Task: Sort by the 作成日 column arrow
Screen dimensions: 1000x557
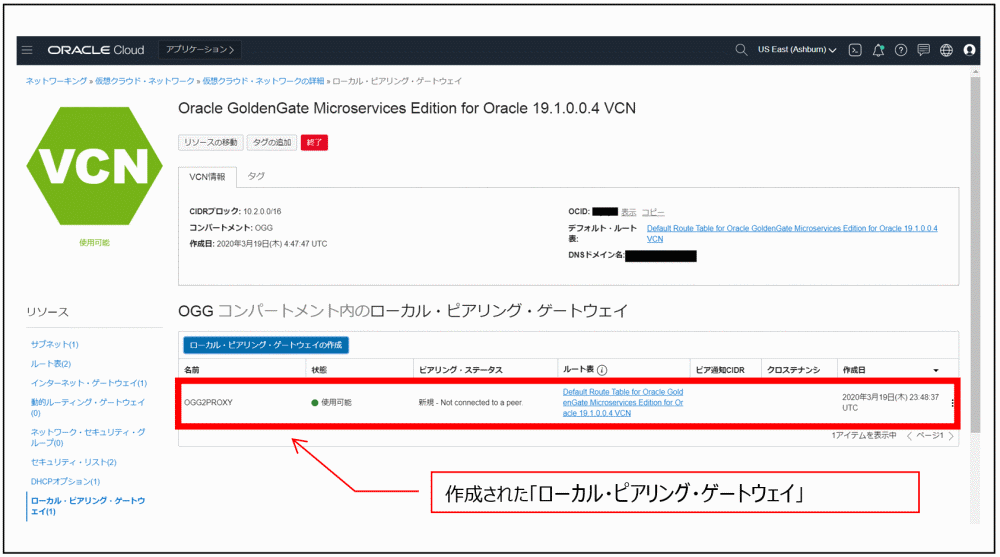Action: click(936, 370)
